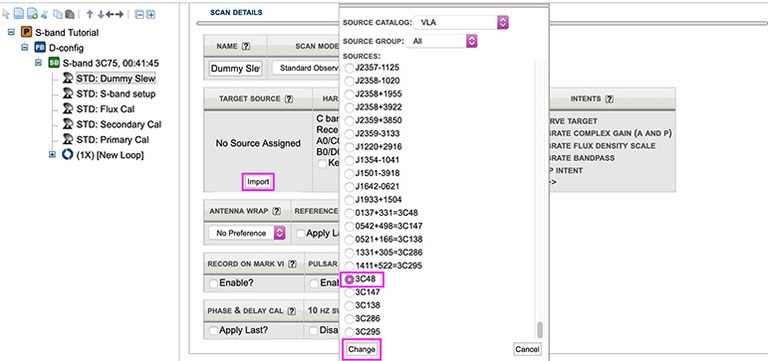Screen dimensions: 768x361
Task: Open the Scan Mode Standard Observing dropdown
Action: coord(306,69)
